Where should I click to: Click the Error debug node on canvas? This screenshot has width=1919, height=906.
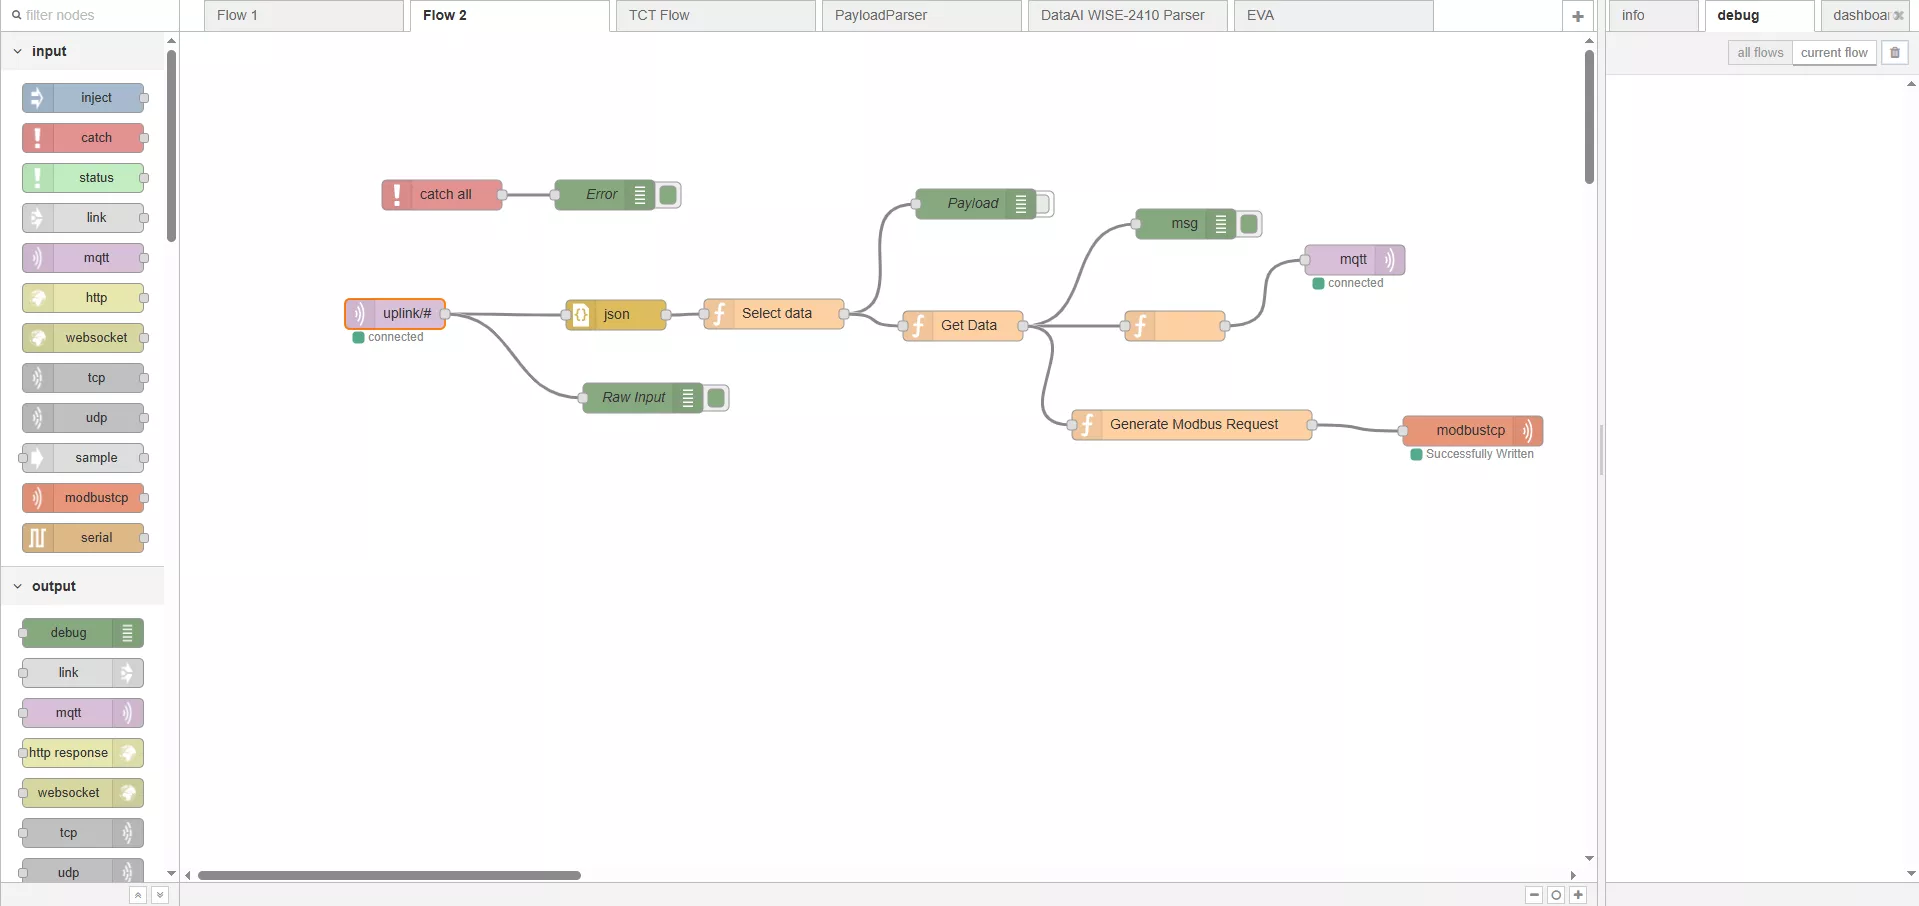click(x=604, y=195)
